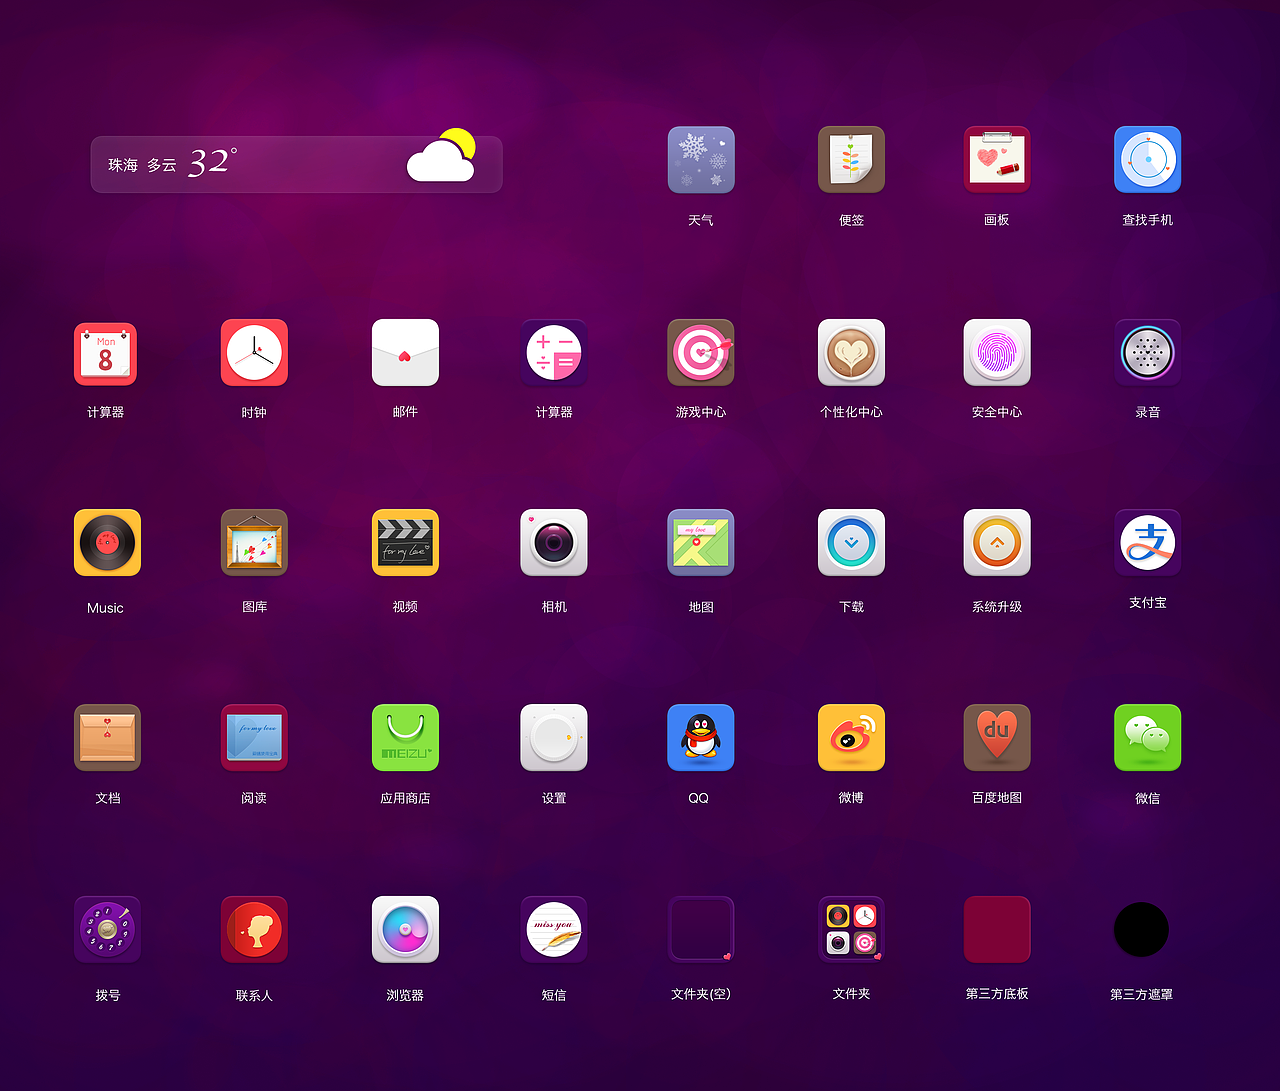The height and width of the screenshot is (1091, 1280).
Task: Open the calculator icon with plus and minus symbols
Action: 554,353
